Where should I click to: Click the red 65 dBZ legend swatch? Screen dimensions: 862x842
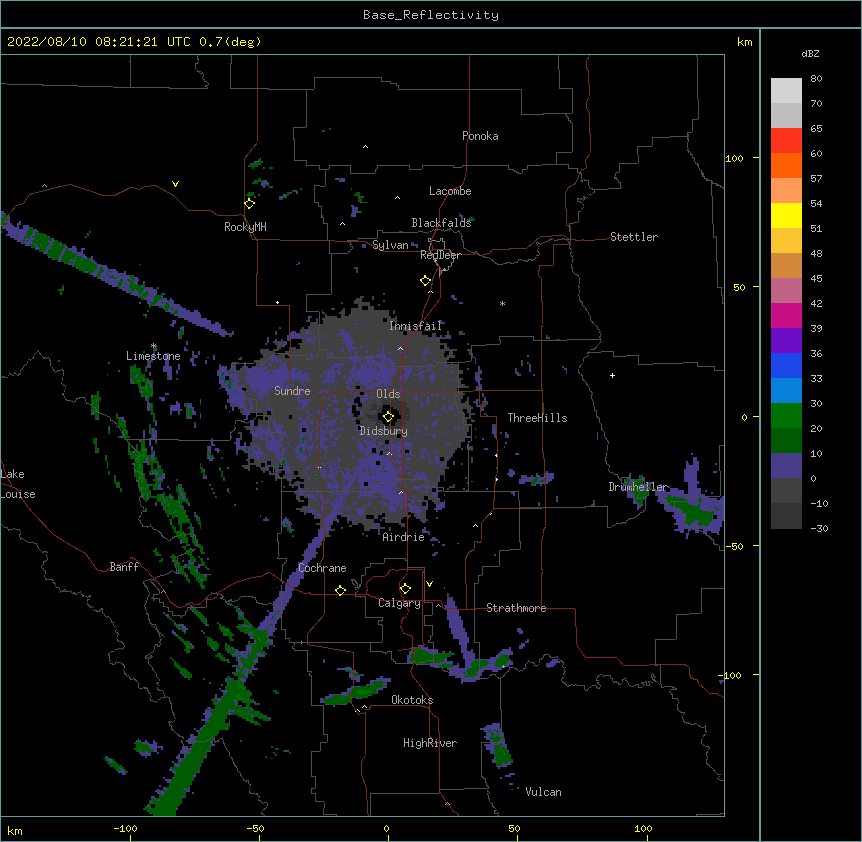click(x=786, y=140)
